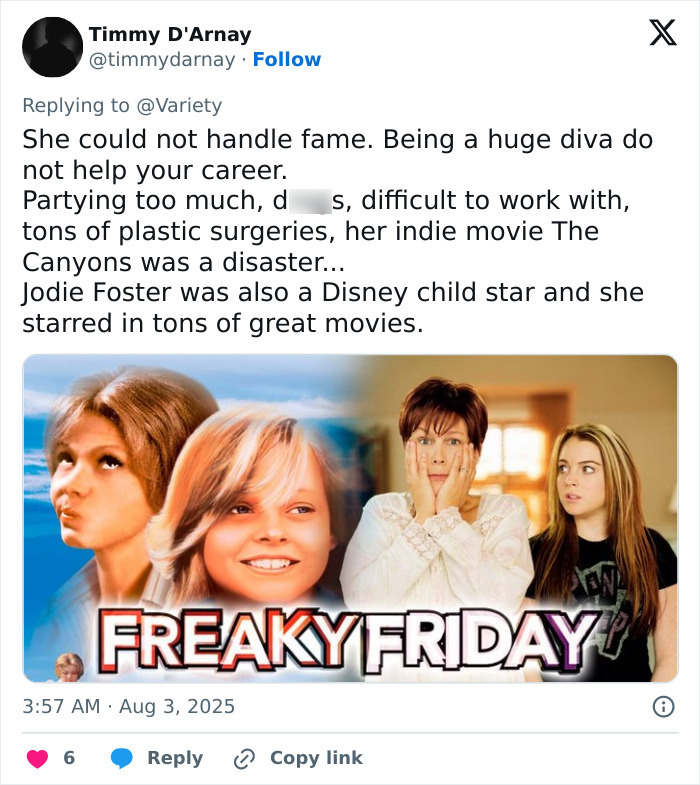700x785 pixels.
Task: Open the 3:57 AM Aug 3, 2025 timestamp
Action: pos(129,707)
